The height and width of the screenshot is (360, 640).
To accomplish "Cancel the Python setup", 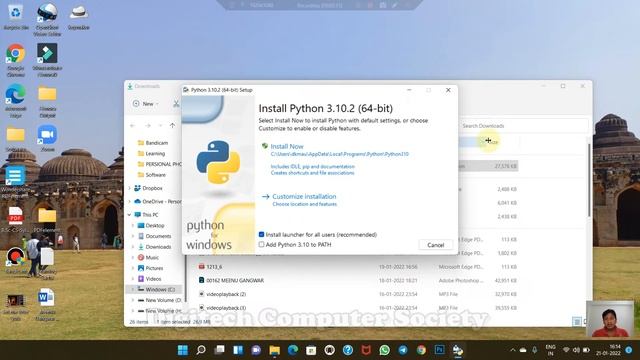I will coord(436,245).
